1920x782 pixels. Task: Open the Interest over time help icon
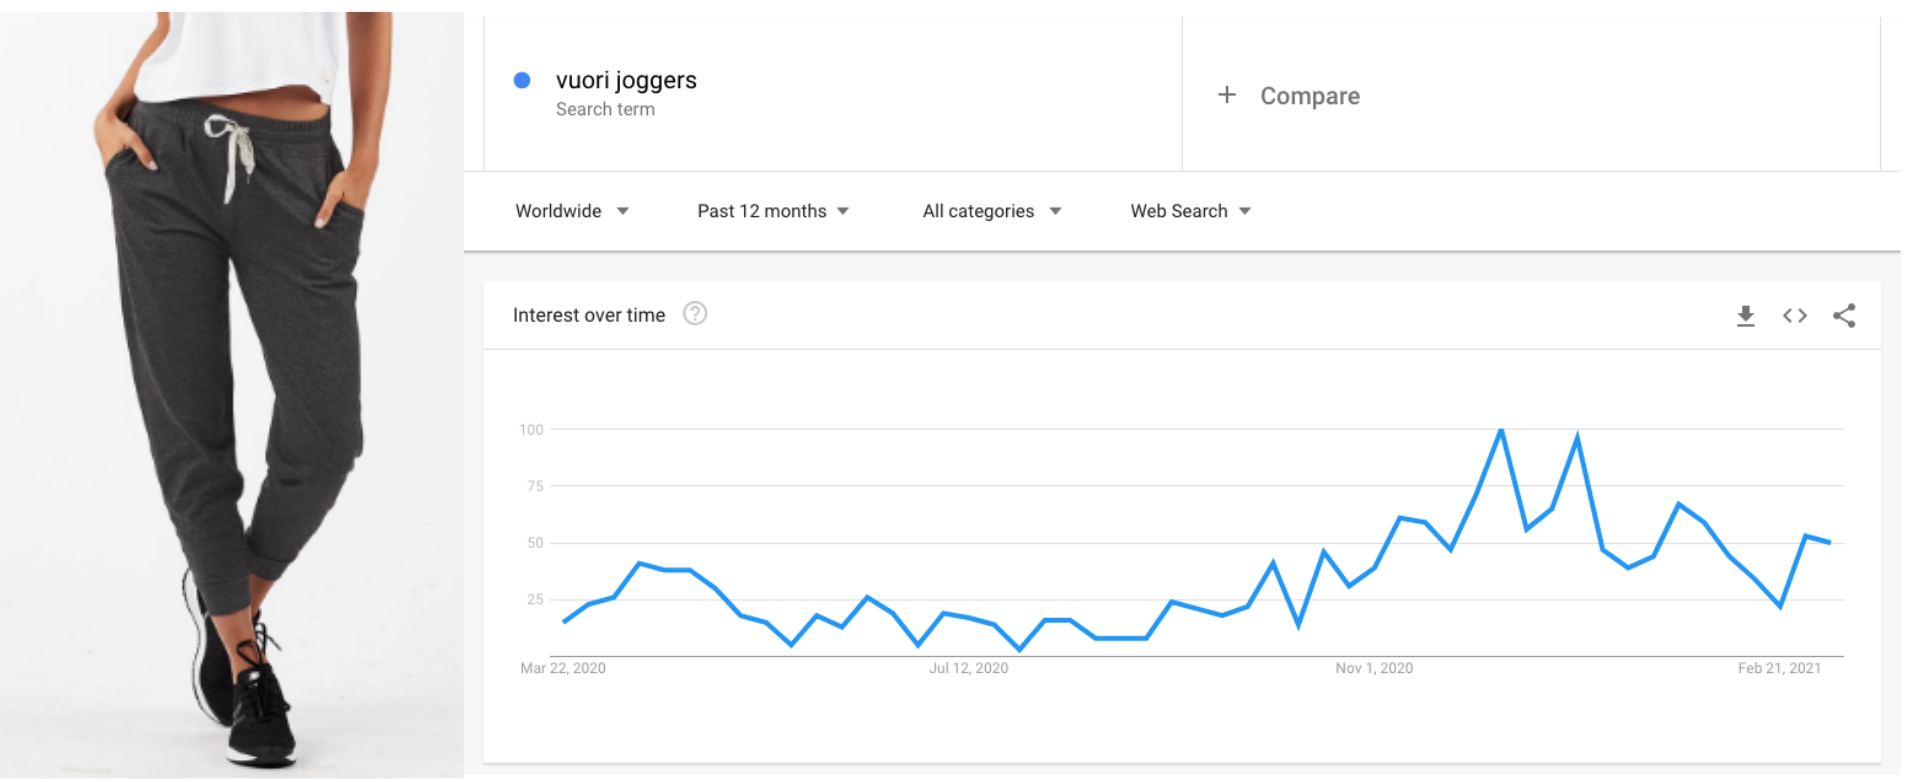[695, 314]
